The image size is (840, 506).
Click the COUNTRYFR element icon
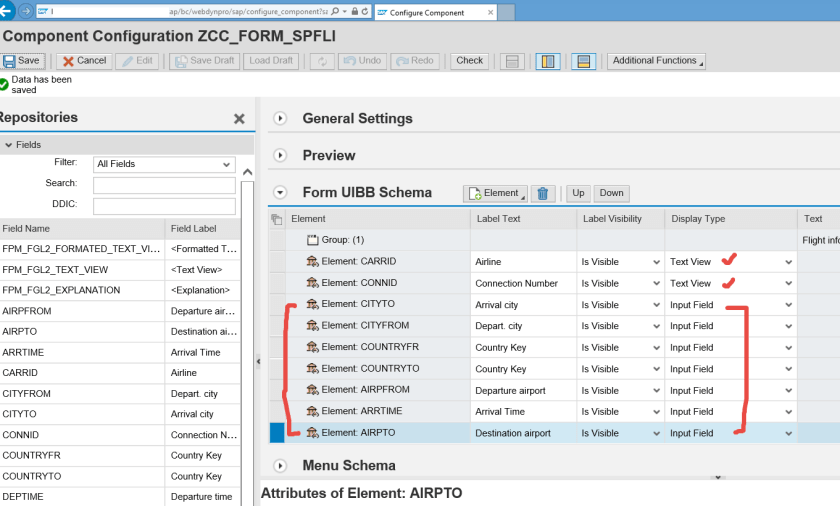pyautogui.click(x=312, y=347)
